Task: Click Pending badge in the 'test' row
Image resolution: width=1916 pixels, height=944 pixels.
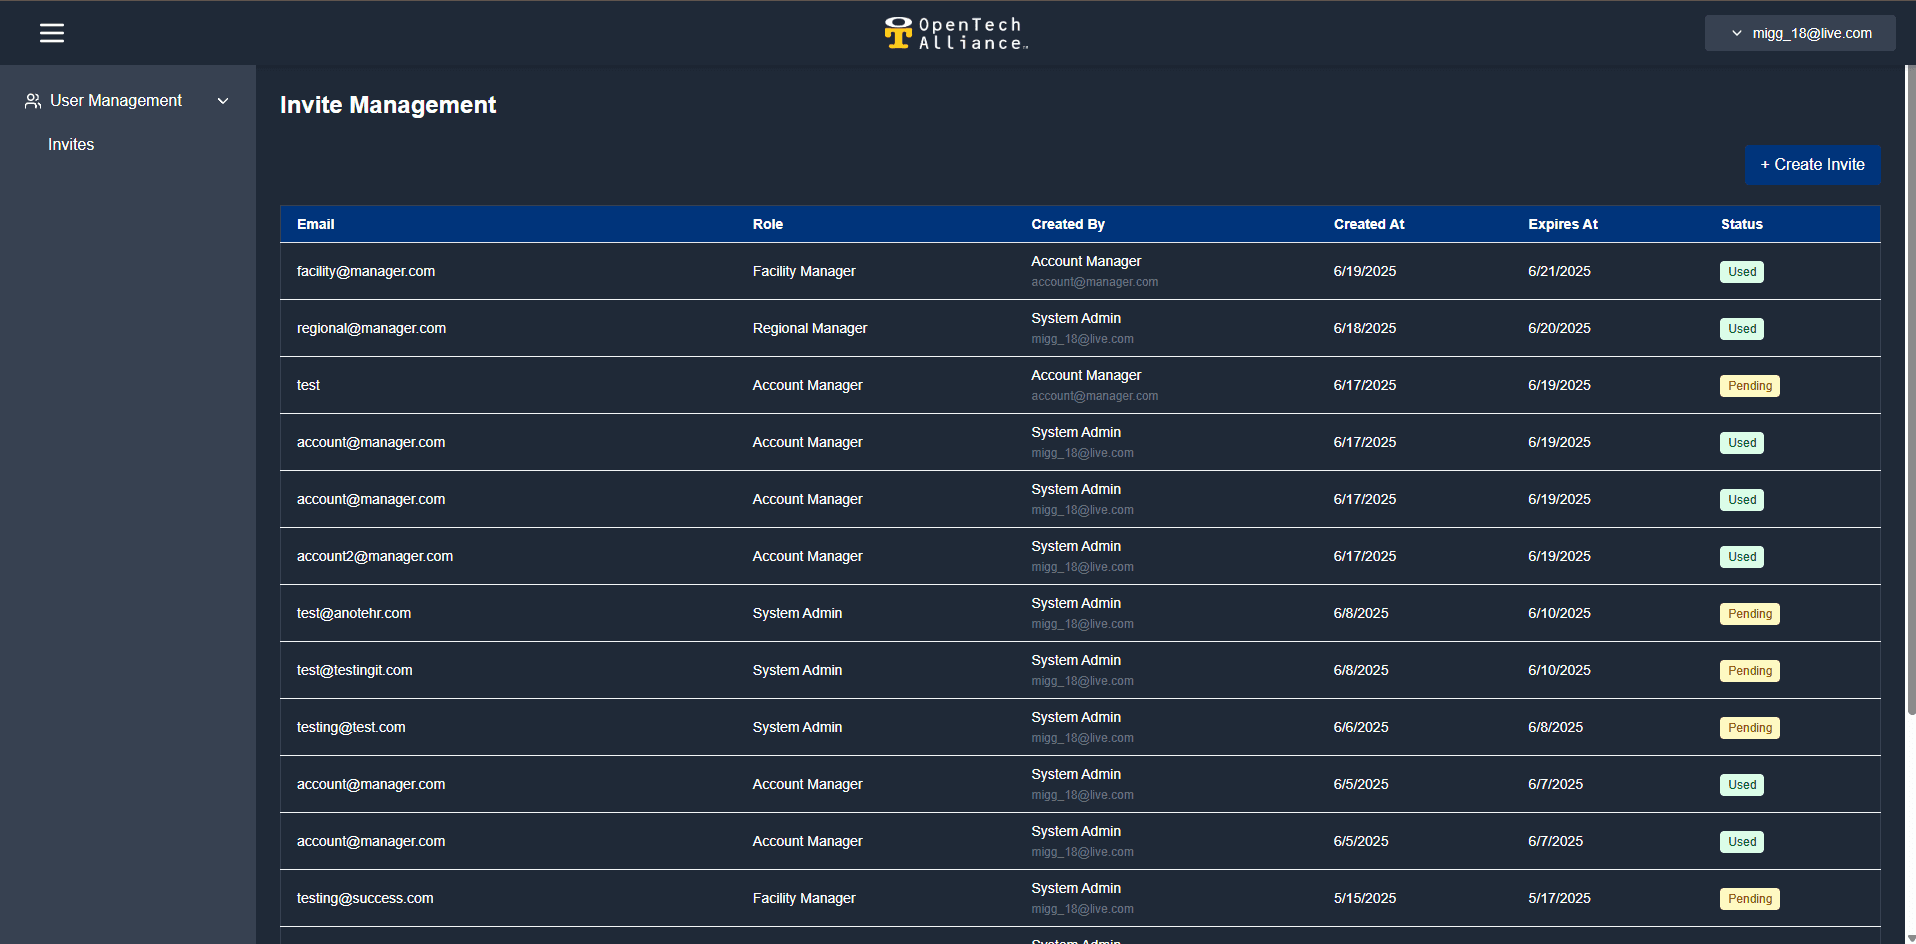Action: point(1749,386)
